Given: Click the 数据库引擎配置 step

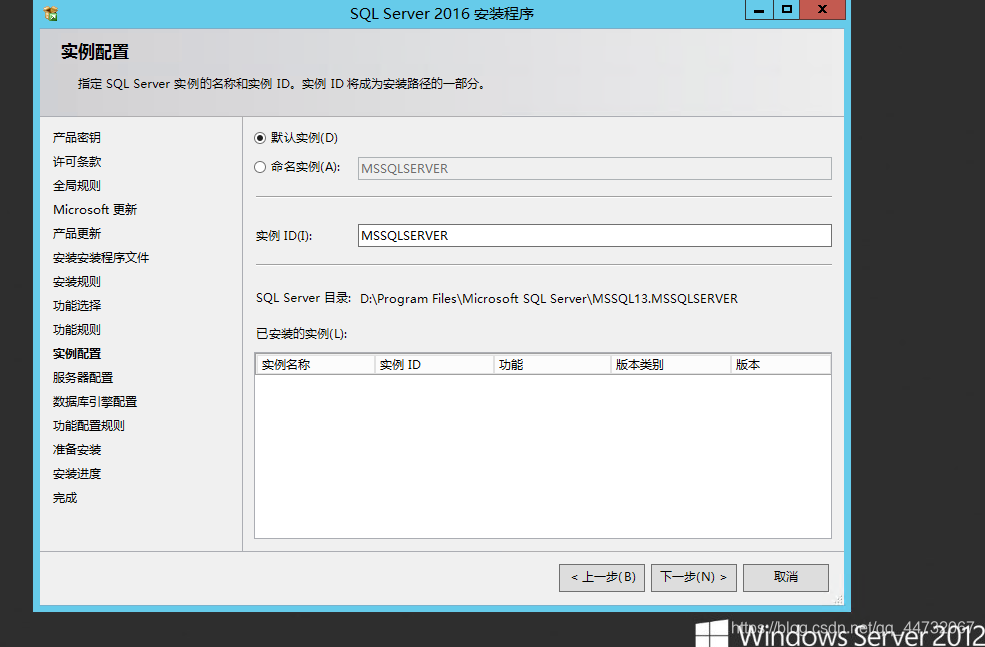Looking at the screenshot, I should [95, 401].
